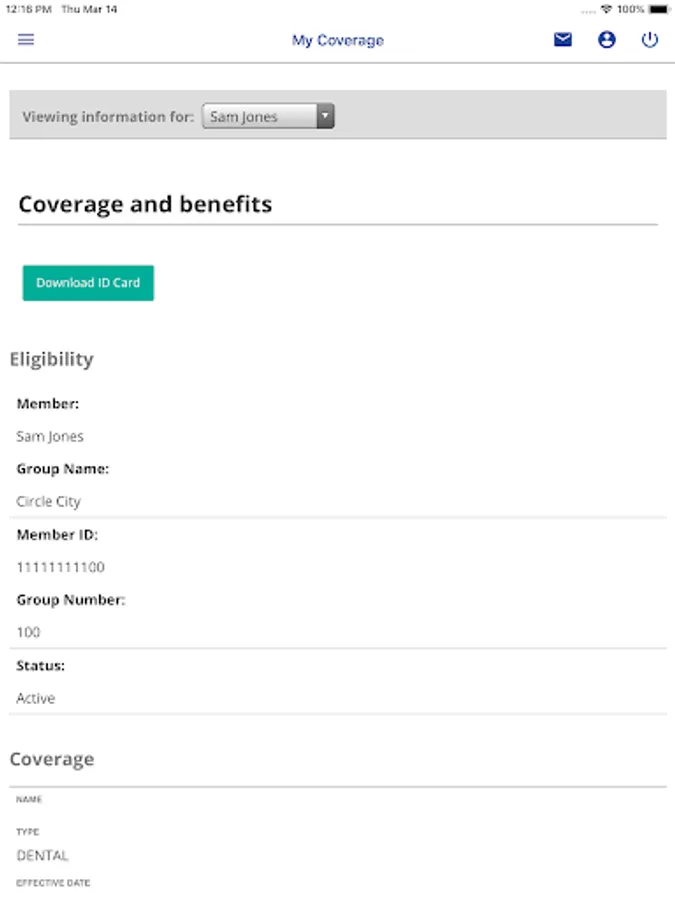The height and width of the screenshot is (900, 675).
Task: Tap the Group Number value 100
Action: click(28, 632)
